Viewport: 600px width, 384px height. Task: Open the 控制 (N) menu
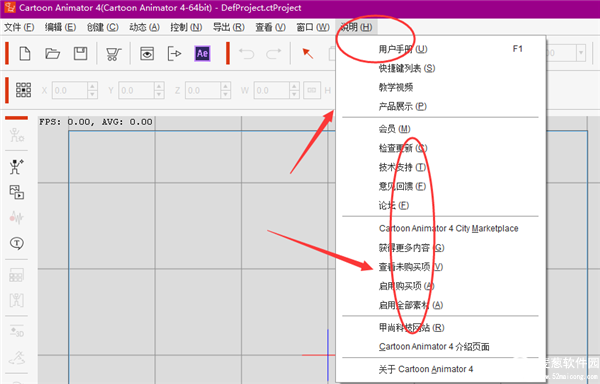click(x=186, y=27)
